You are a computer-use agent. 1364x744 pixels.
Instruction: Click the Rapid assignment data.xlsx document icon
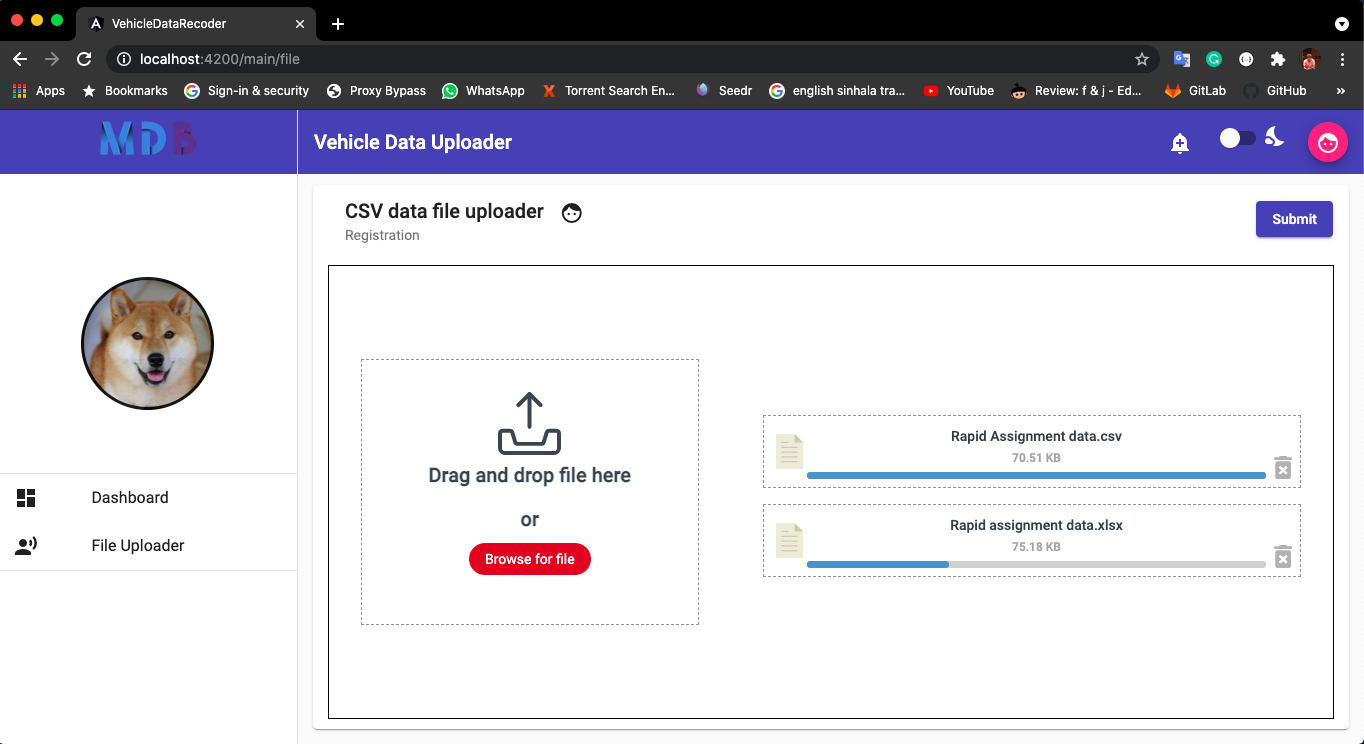click(789, 541)
